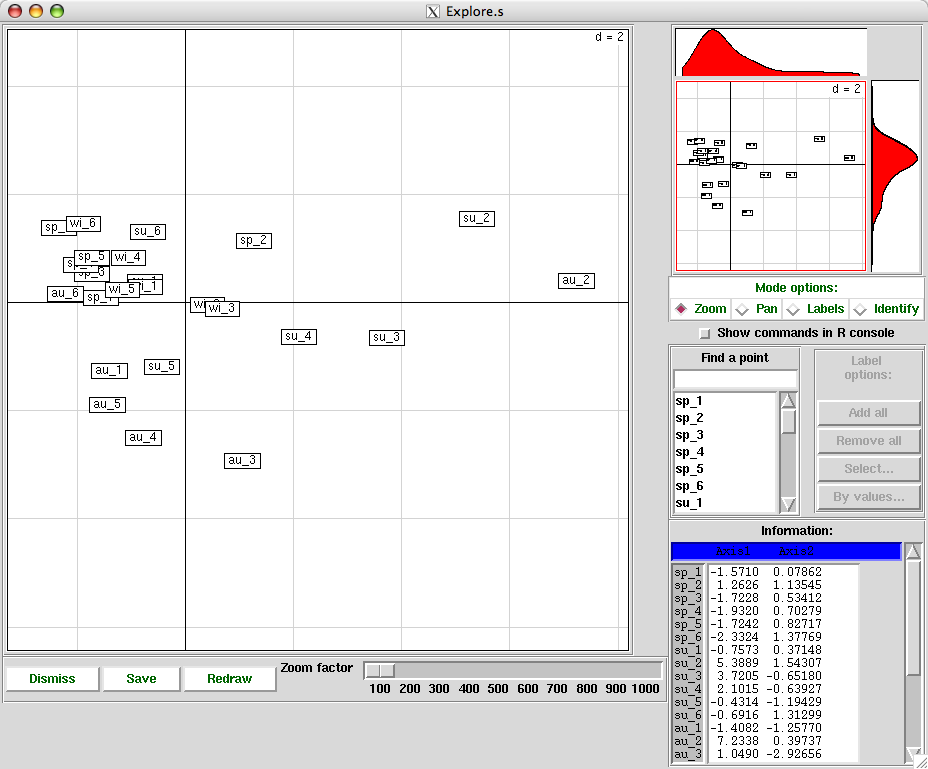
Task: Click Information panel scroll-down arrow
Action: point(913,754)
